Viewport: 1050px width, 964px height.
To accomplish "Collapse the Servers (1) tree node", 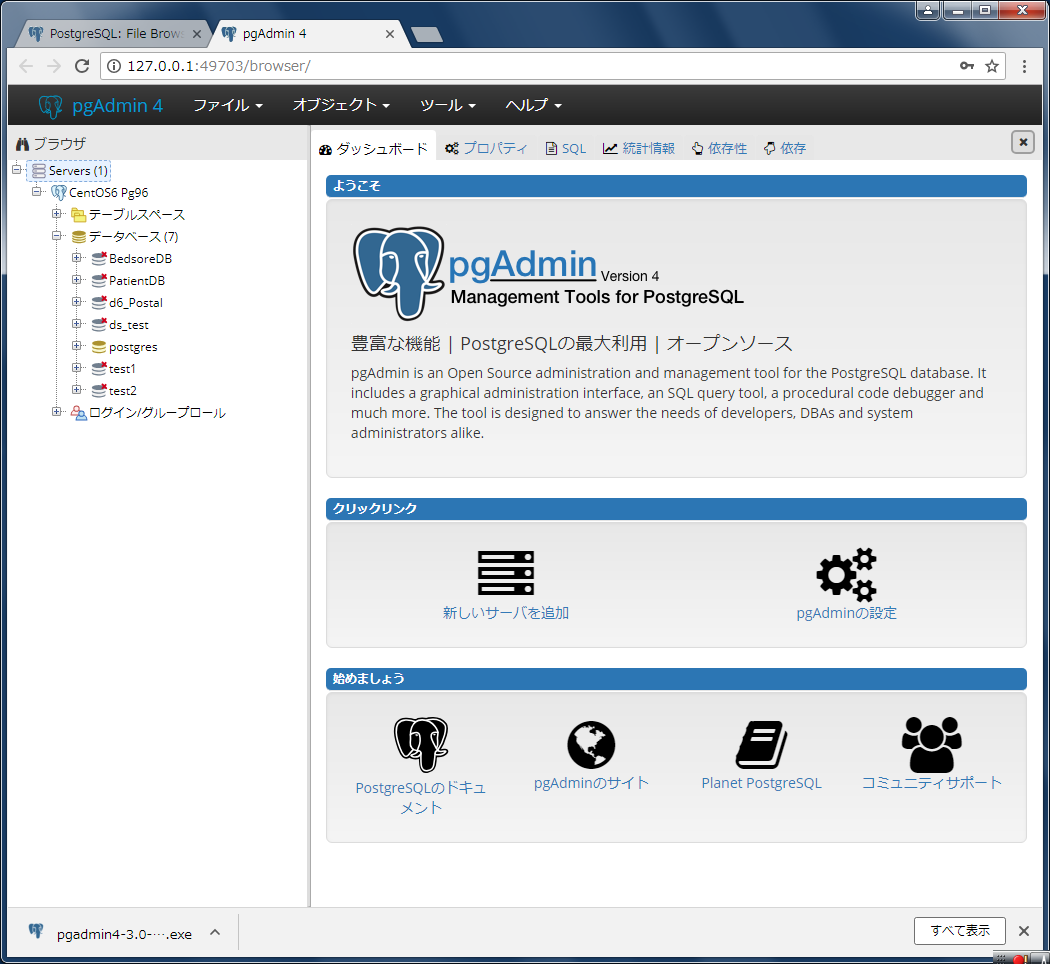I will [17, 170].
